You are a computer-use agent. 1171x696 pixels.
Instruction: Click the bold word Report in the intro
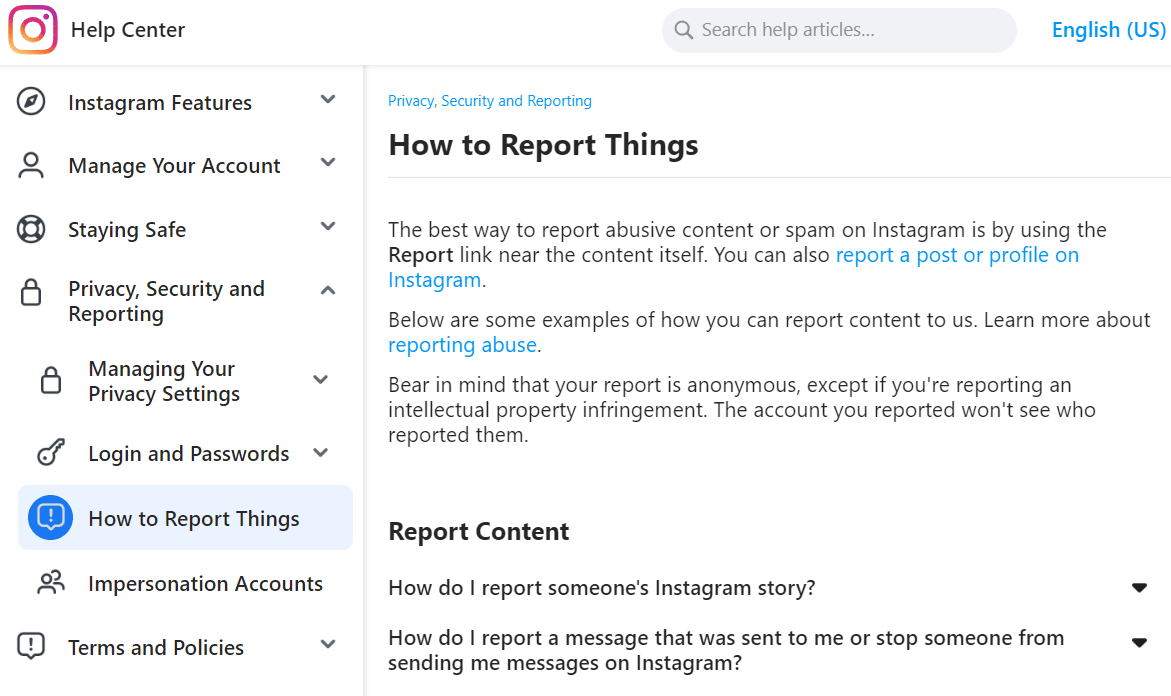(420, 255)
